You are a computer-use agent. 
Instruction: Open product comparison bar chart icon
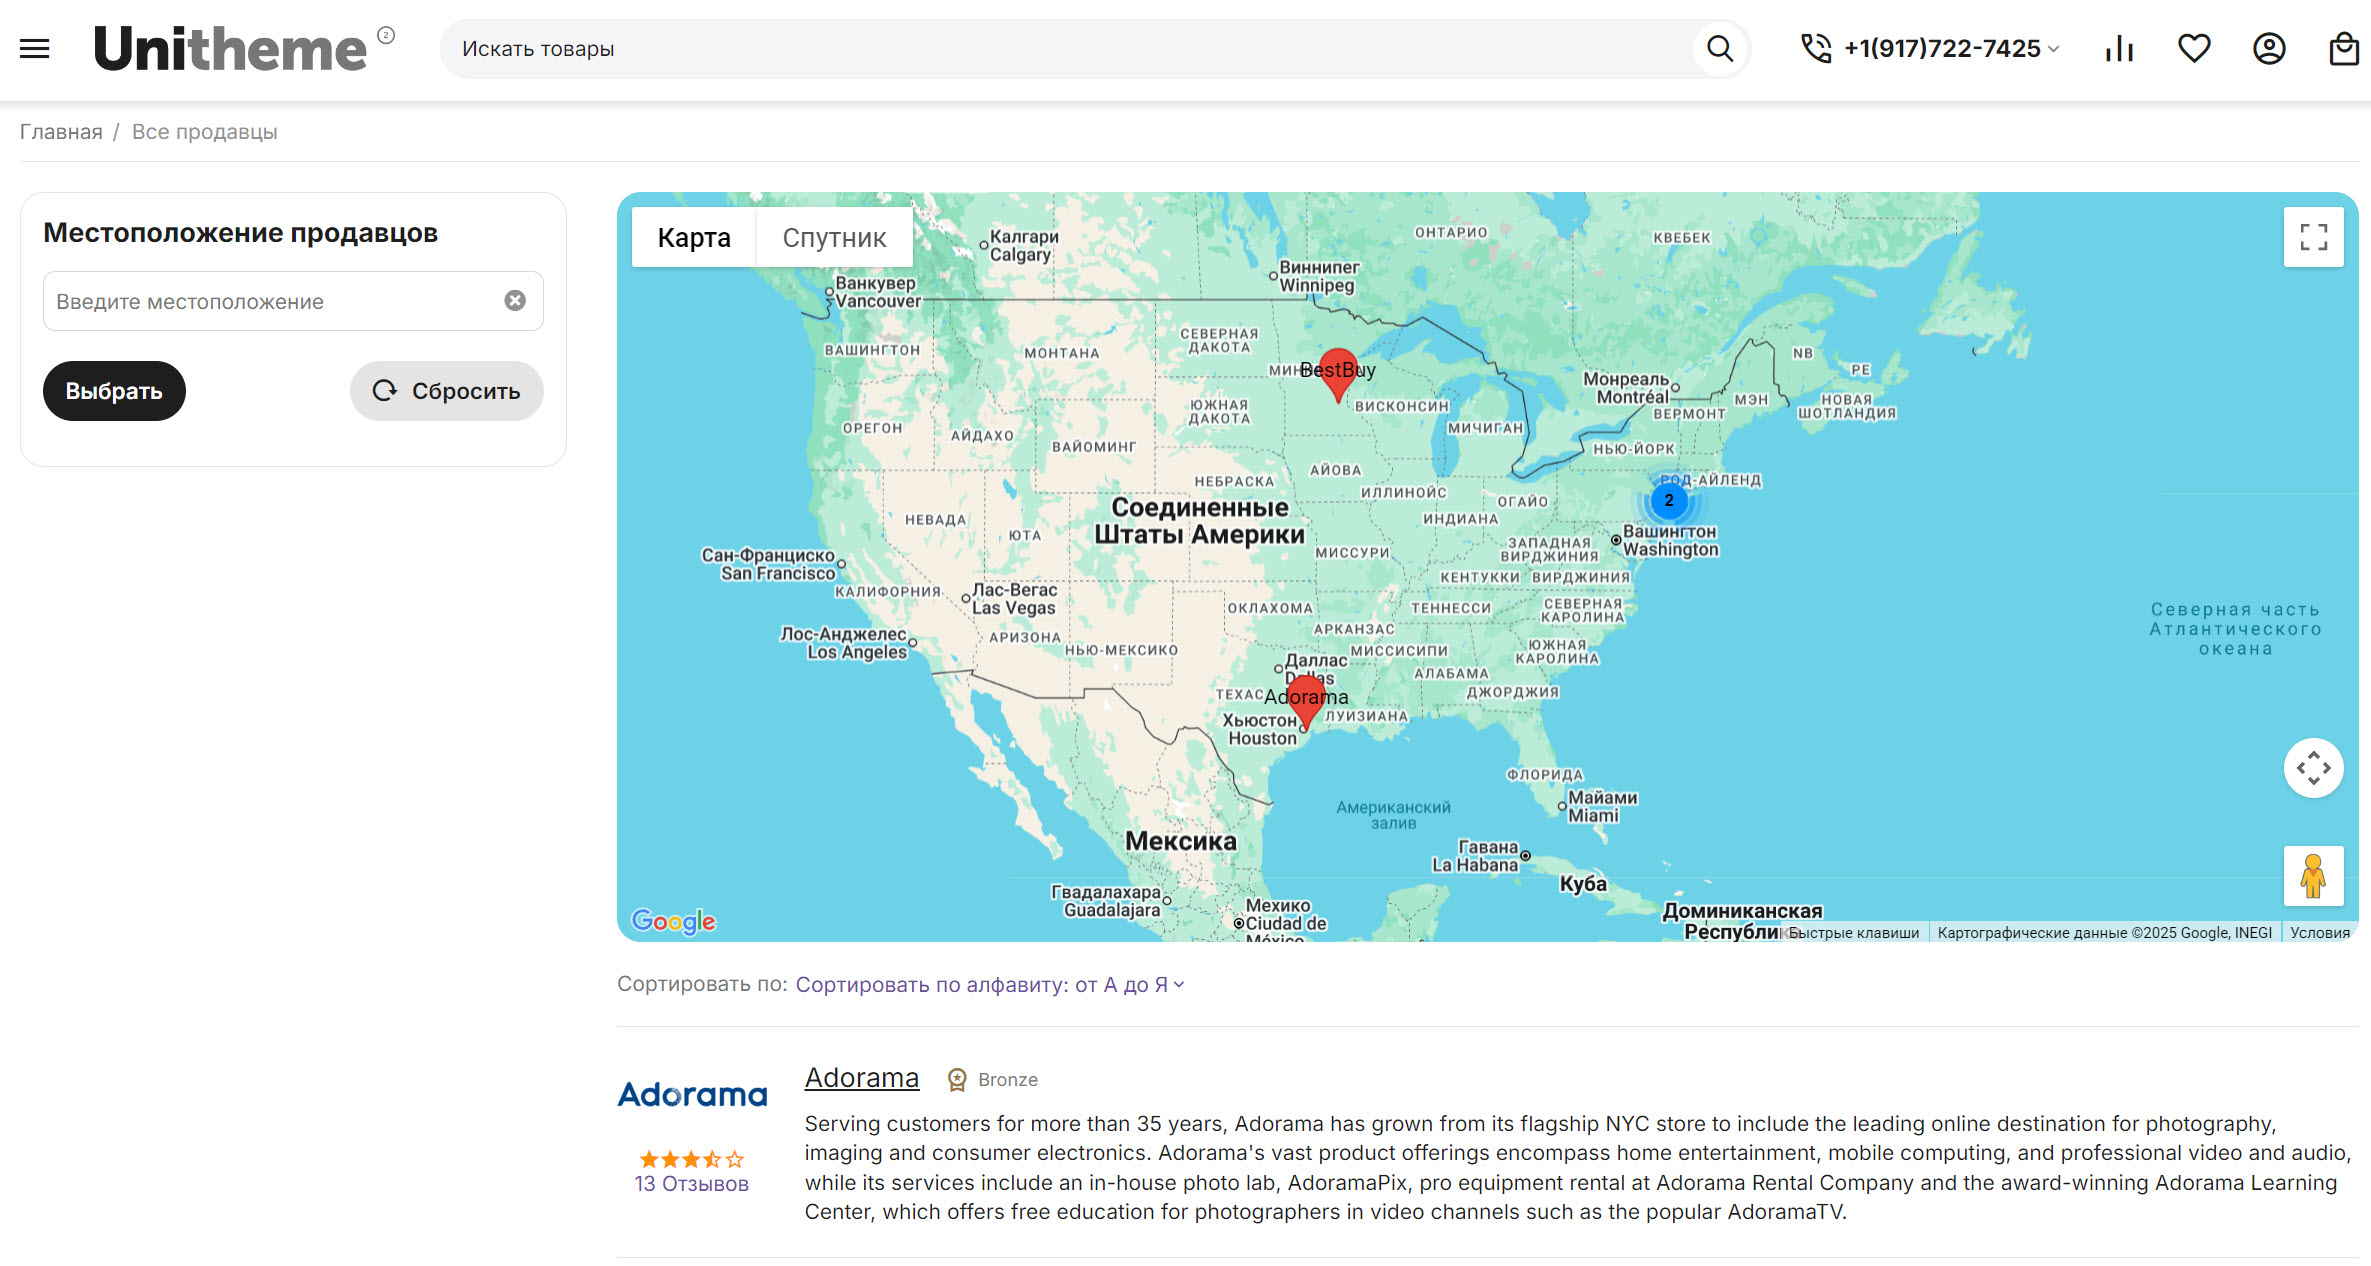pos(2119,48)
